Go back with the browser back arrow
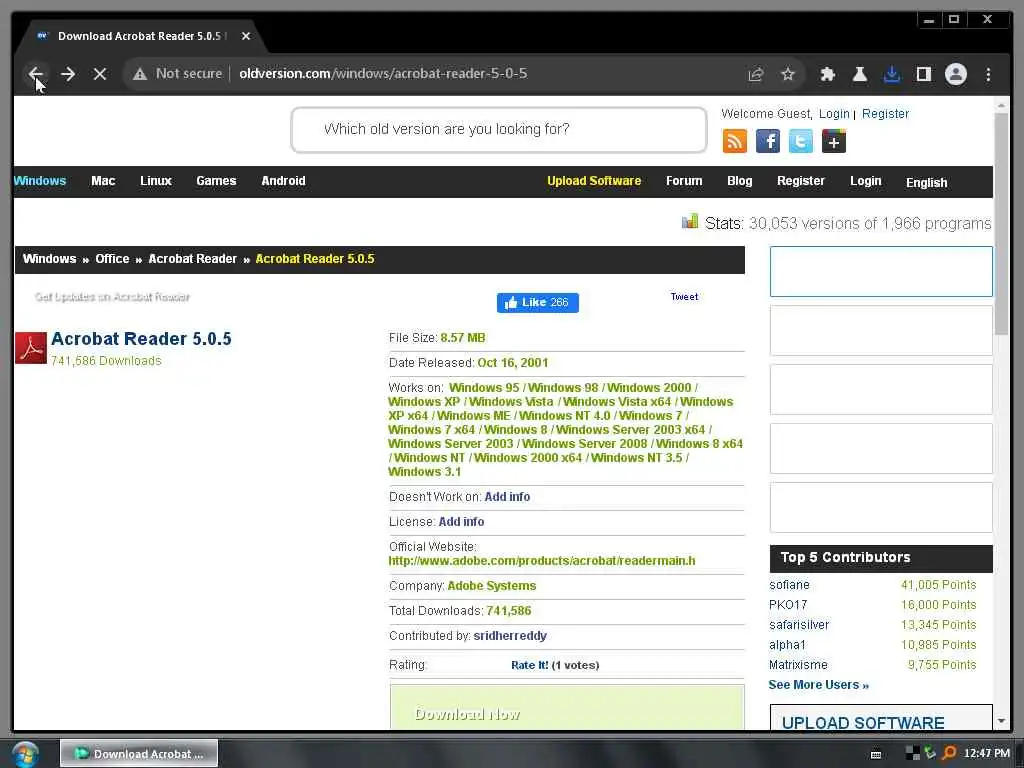This screenshot has width=1024, height=768. (36, 74)
